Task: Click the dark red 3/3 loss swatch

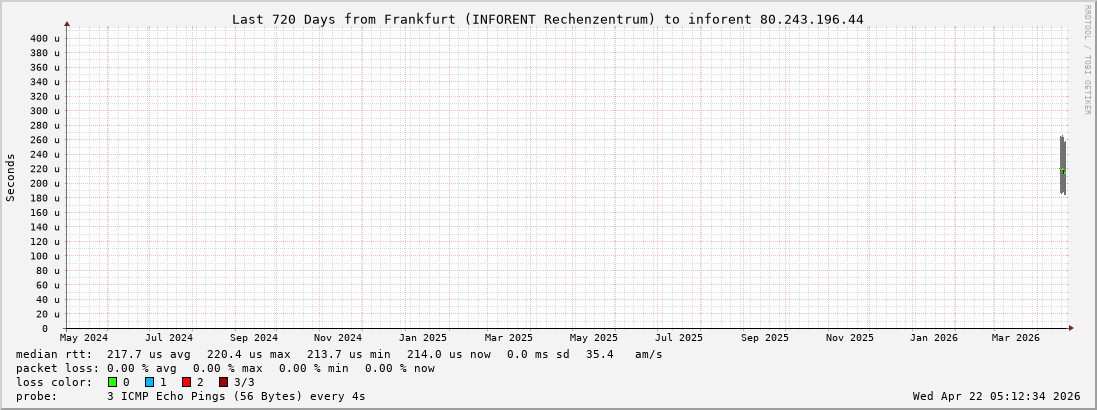Action: click(223, 382)
